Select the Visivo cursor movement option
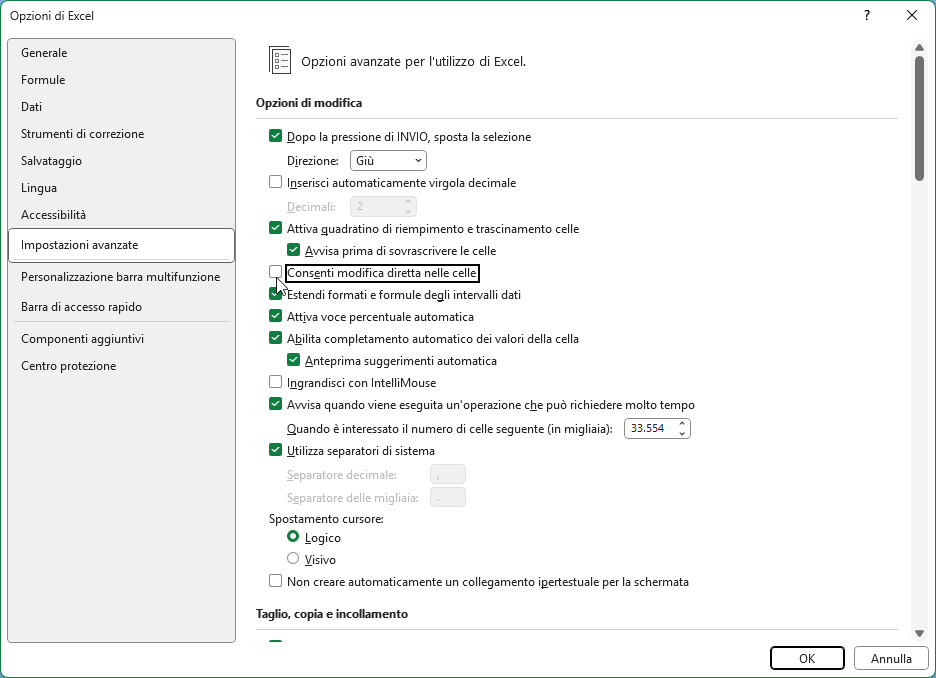Screen dimensions: 936x678 (x=292, y=559)
